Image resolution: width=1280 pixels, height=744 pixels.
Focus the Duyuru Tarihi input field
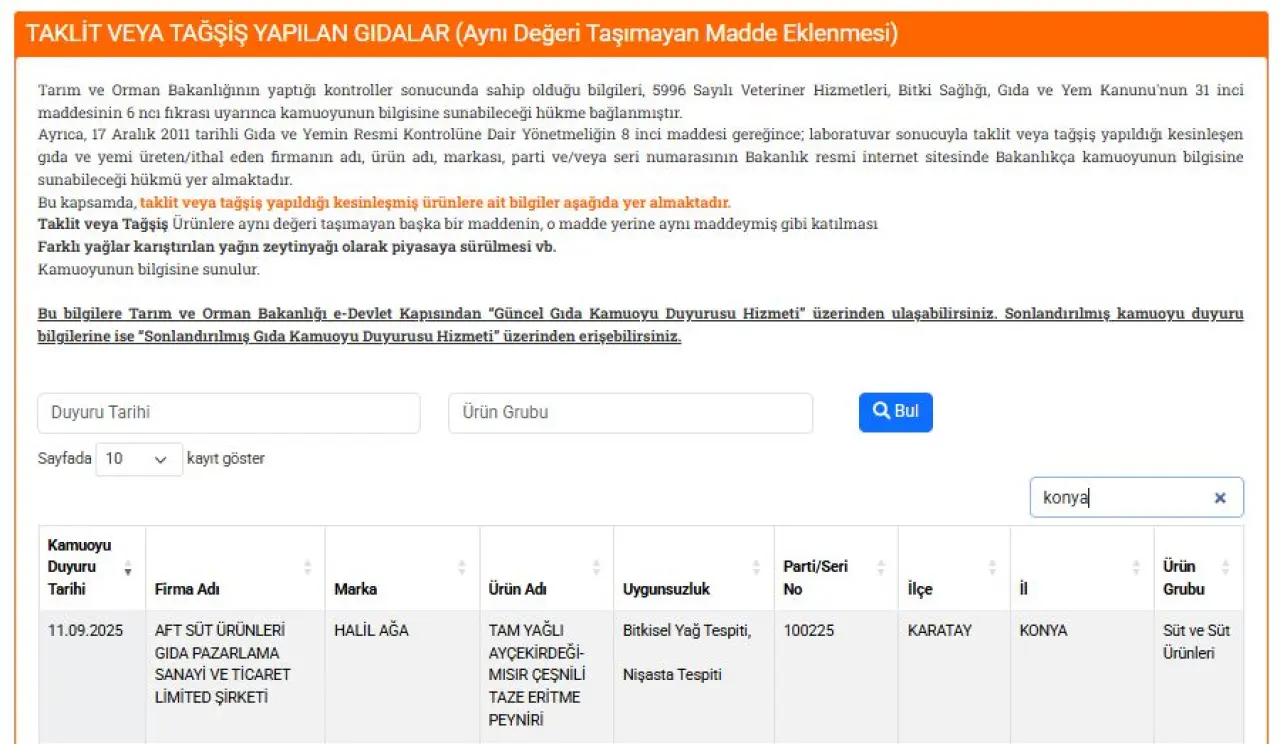[x=229, y=413]
